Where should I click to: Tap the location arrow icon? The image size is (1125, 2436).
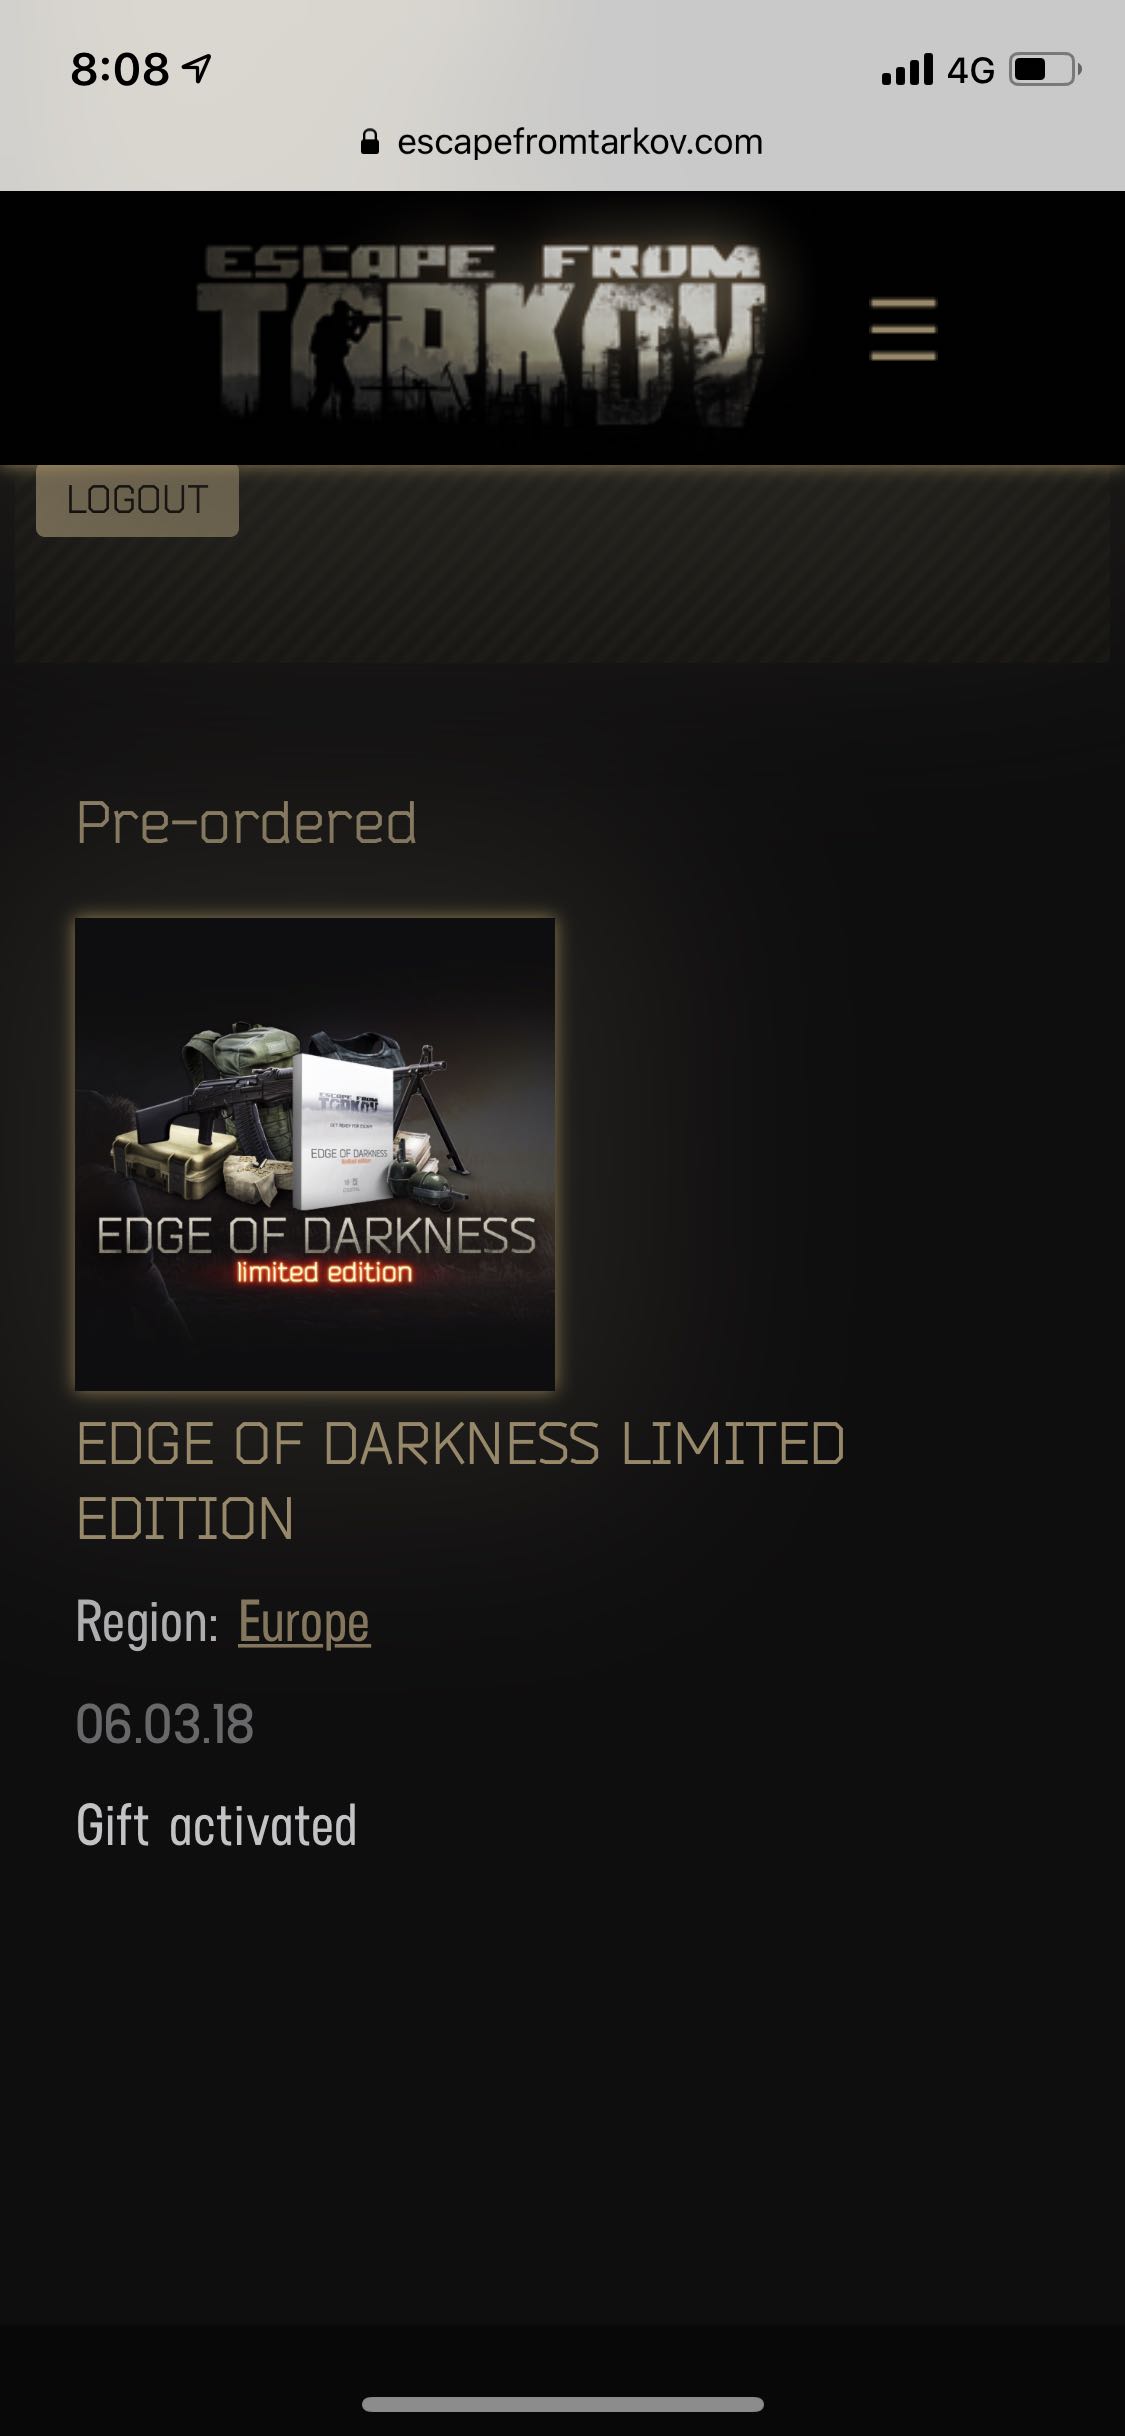(x=197, y=68)
